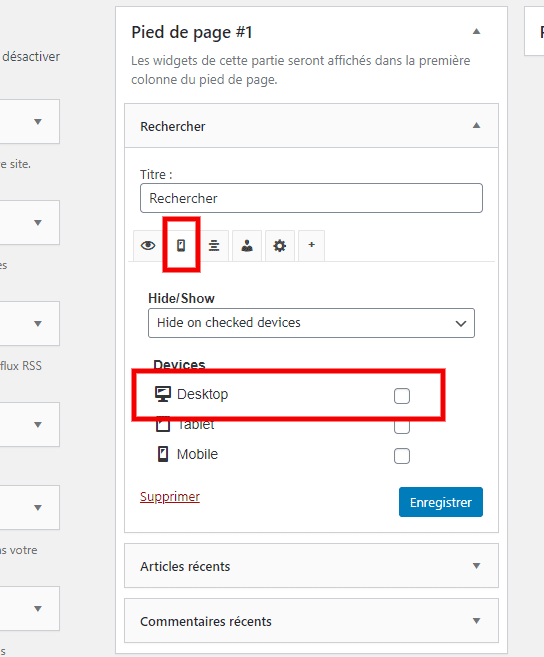The width and height of the screenshot is (544, 657).
Task: Click the Hide/Show heading
Action: tap(181, 298)
